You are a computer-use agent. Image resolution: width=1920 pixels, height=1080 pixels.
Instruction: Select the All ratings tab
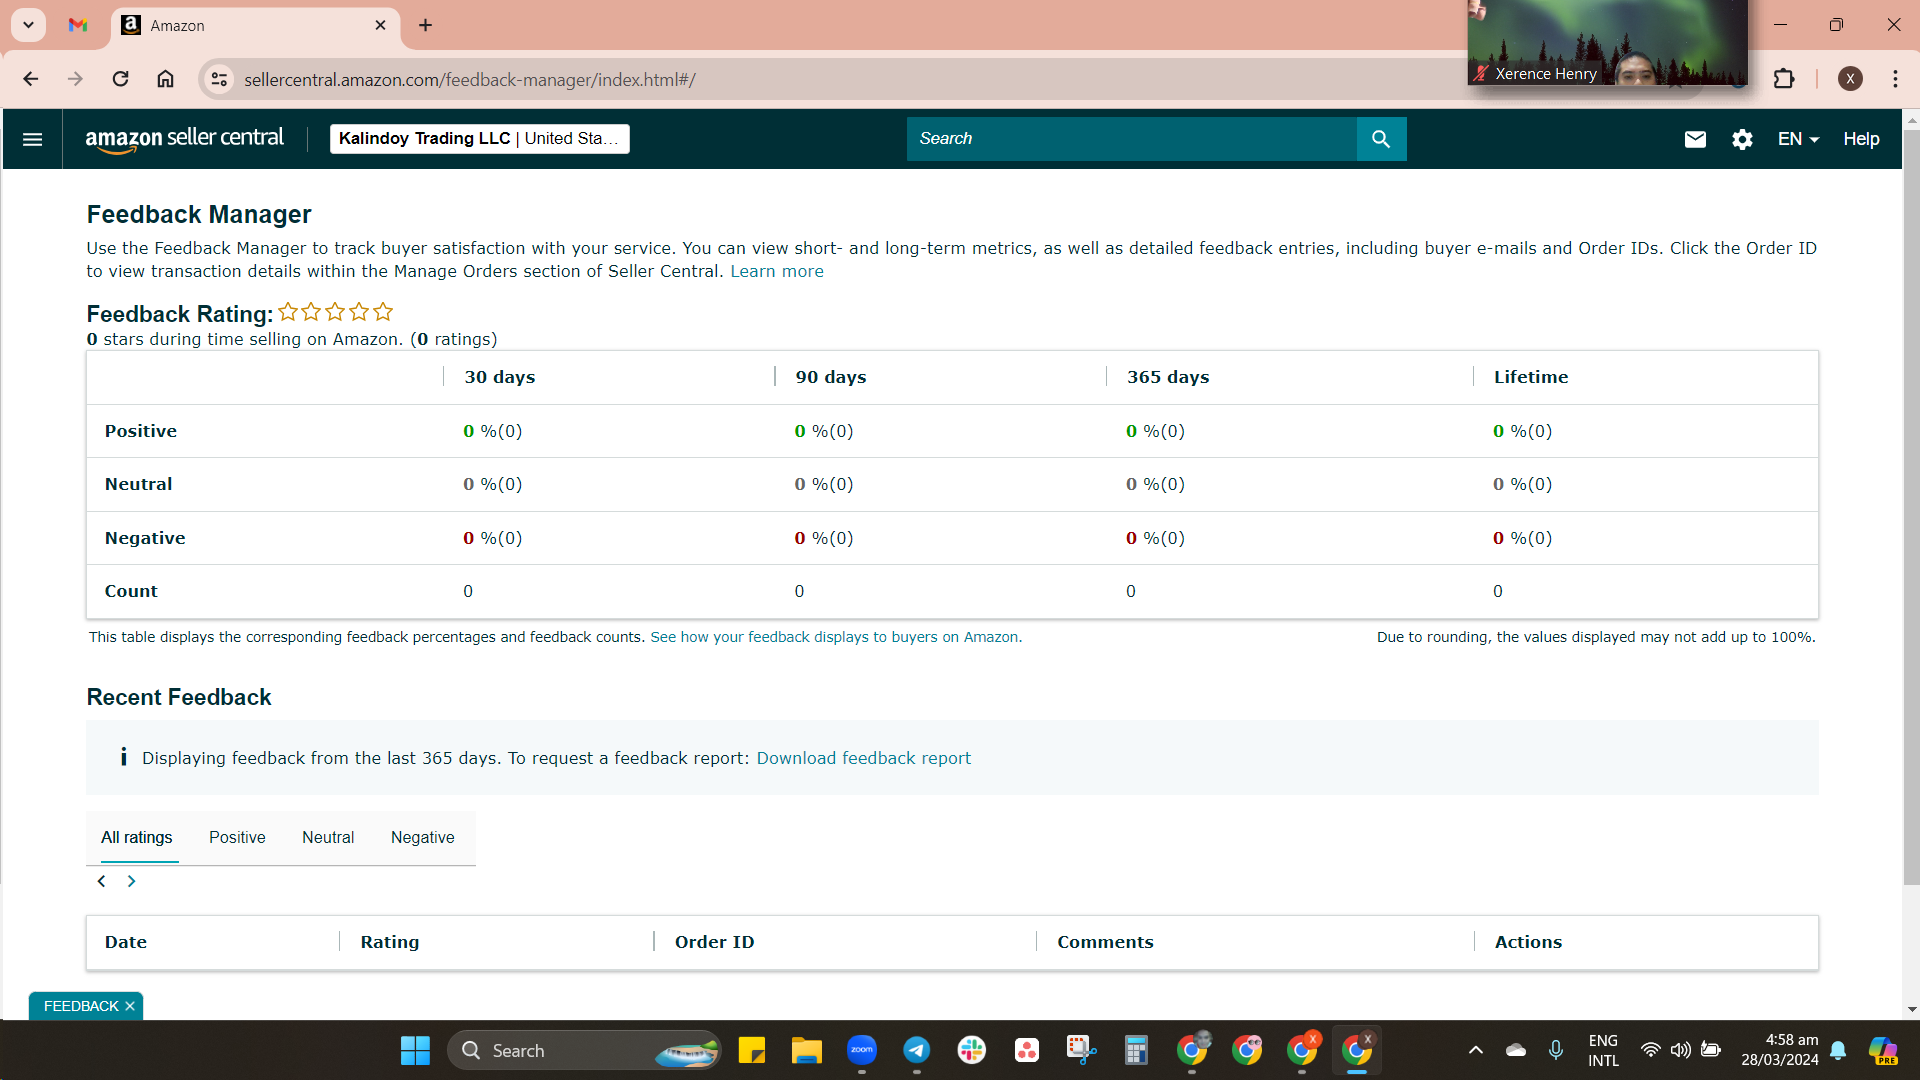137,838
